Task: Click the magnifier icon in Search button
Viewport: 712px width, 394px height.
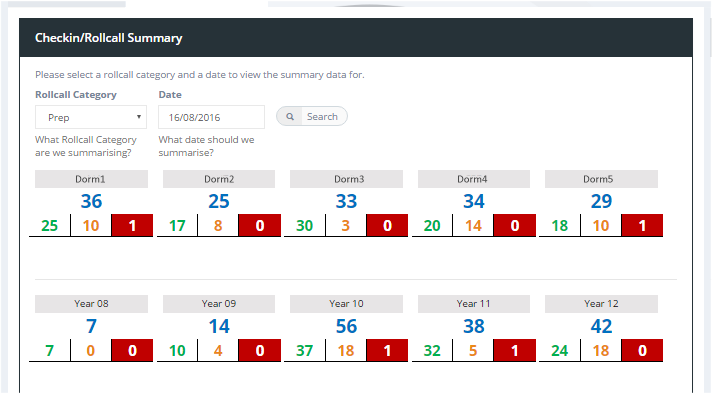Action: tap(290, 117)
